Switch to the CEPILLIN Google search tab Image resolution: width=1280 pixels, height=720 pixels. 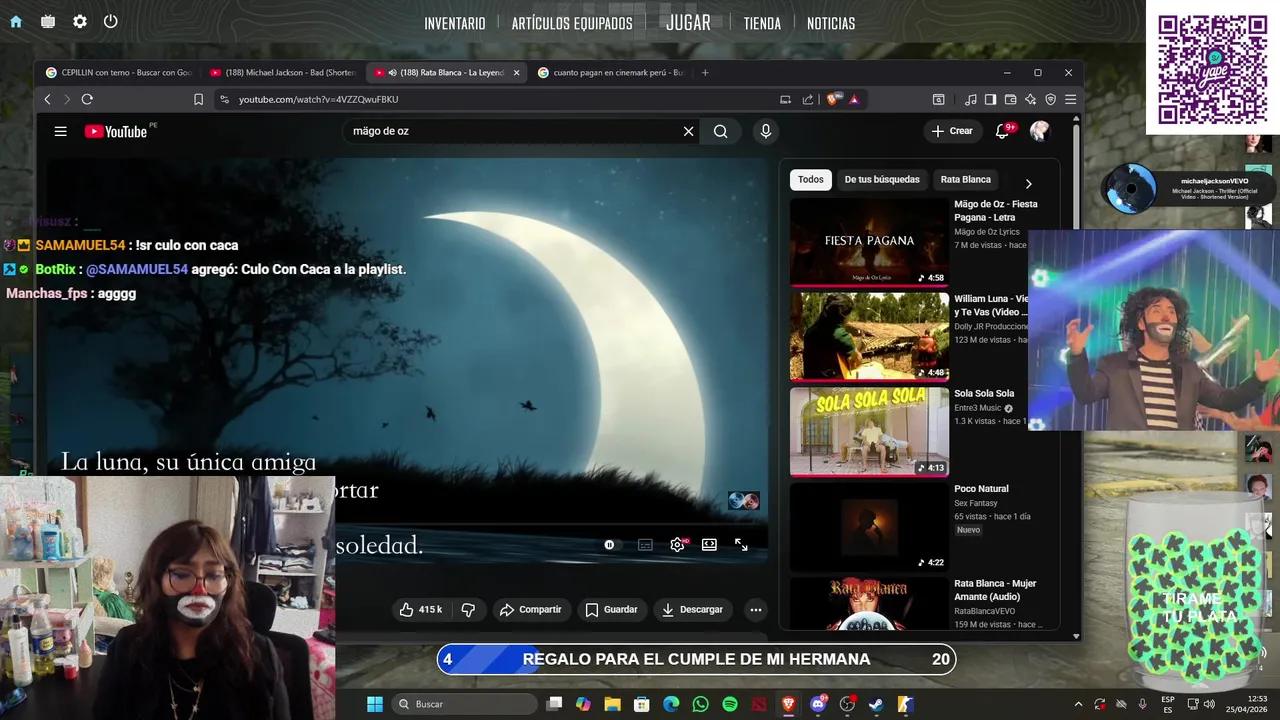[119, 72]
